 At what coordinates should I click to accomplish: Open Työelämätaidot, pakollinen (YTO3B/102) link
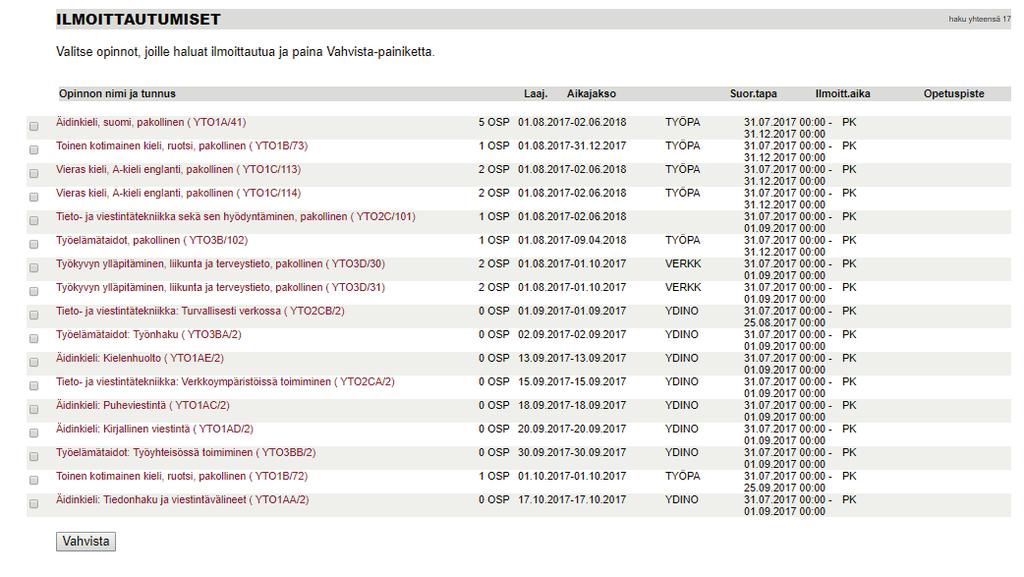152,240
